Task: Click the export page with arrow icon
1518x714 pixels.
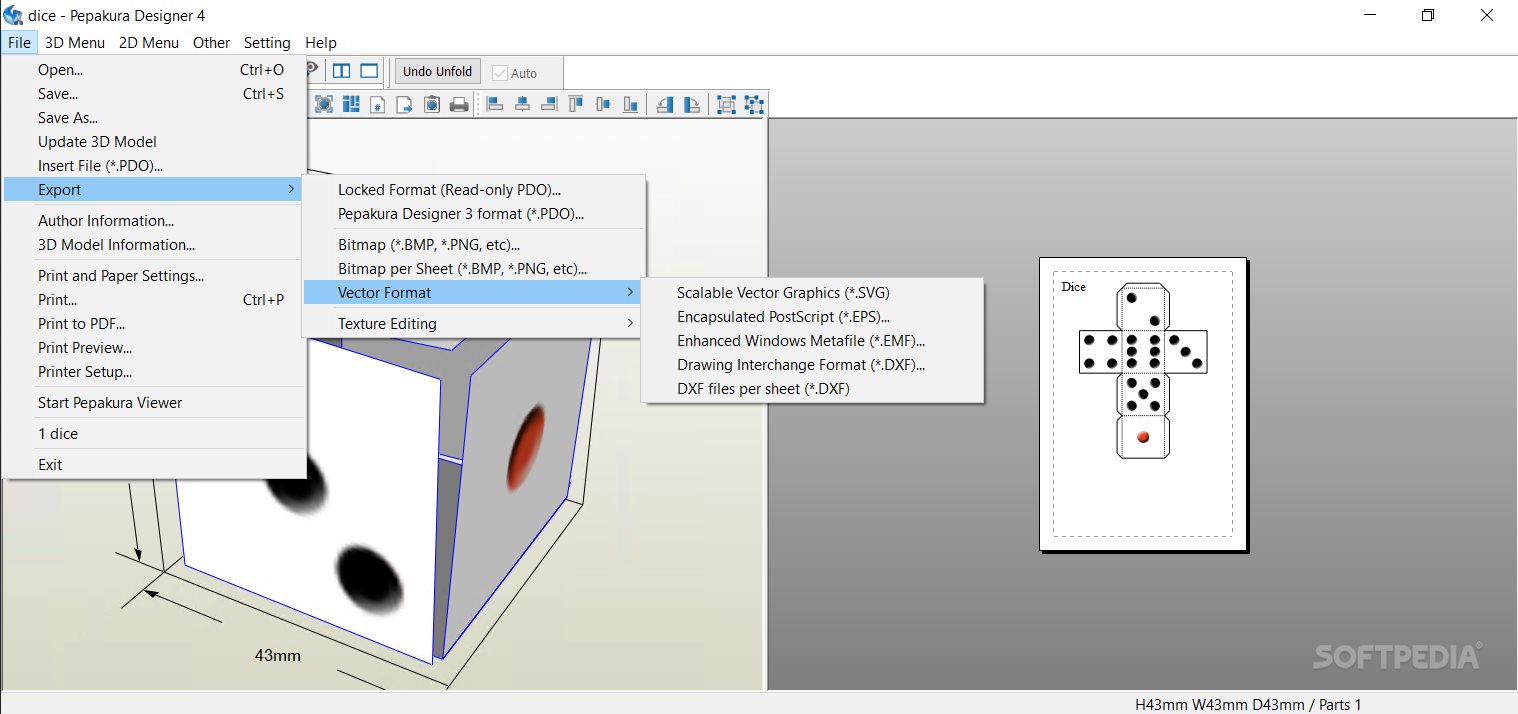Action: click(405, 104)
